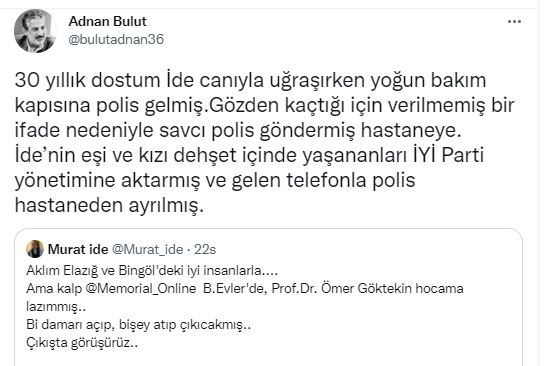
Task: Select text 'Prof.Dr. Ömer Göktekin hocama'
Action: pyautogui.click(x=368, y=289)
